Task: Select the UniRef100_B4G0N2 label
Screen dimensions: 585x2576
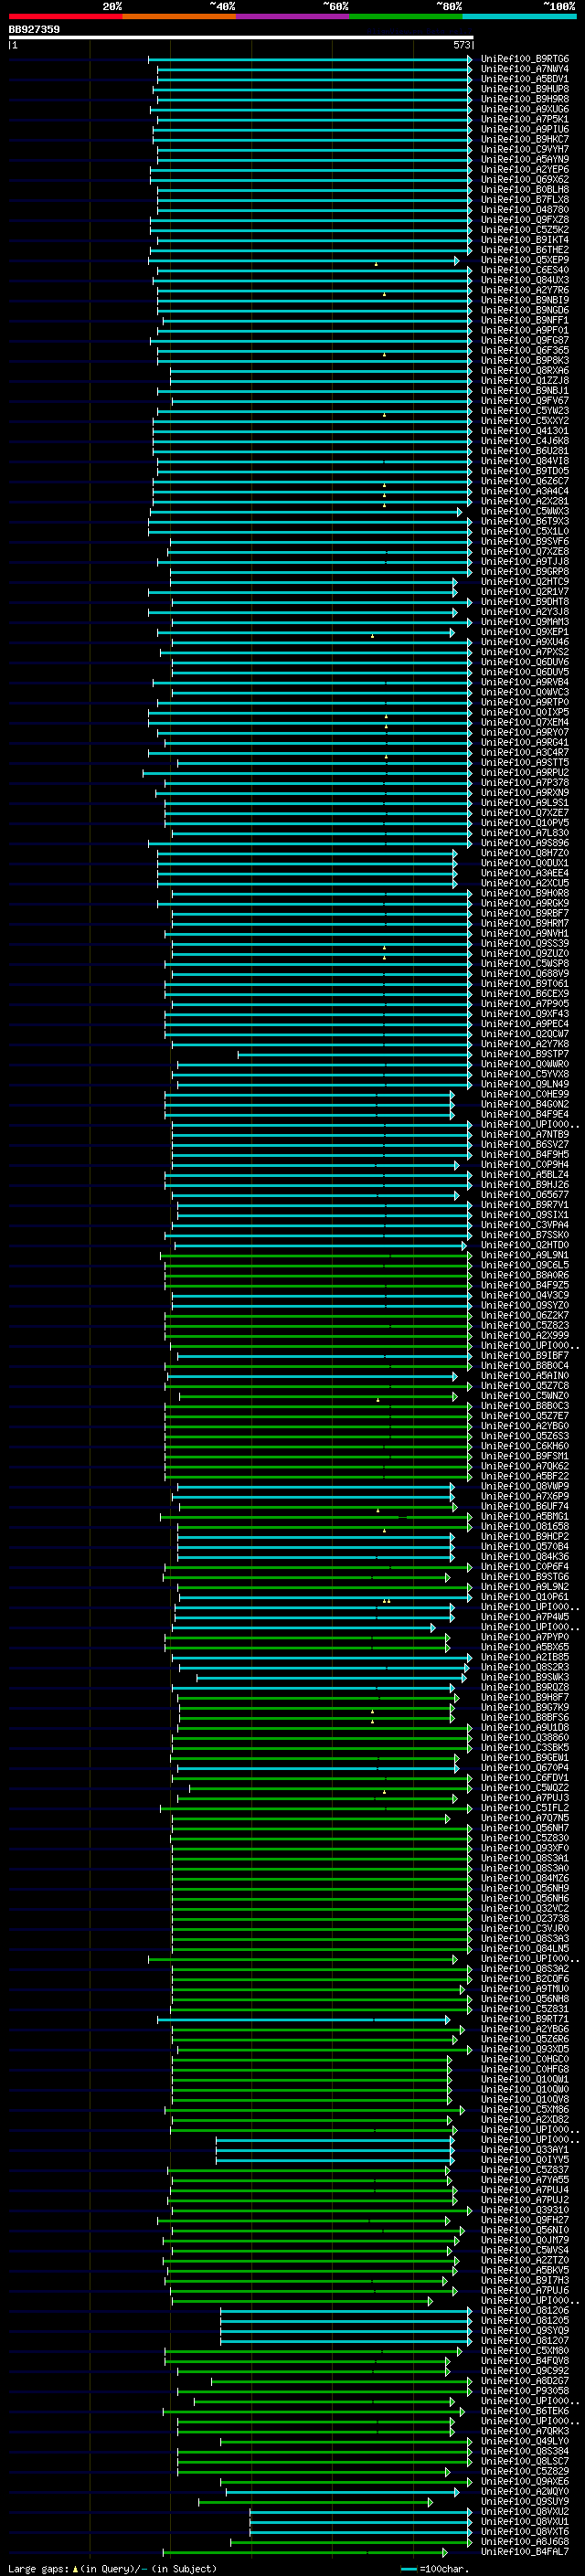Action: point(525,1104)
